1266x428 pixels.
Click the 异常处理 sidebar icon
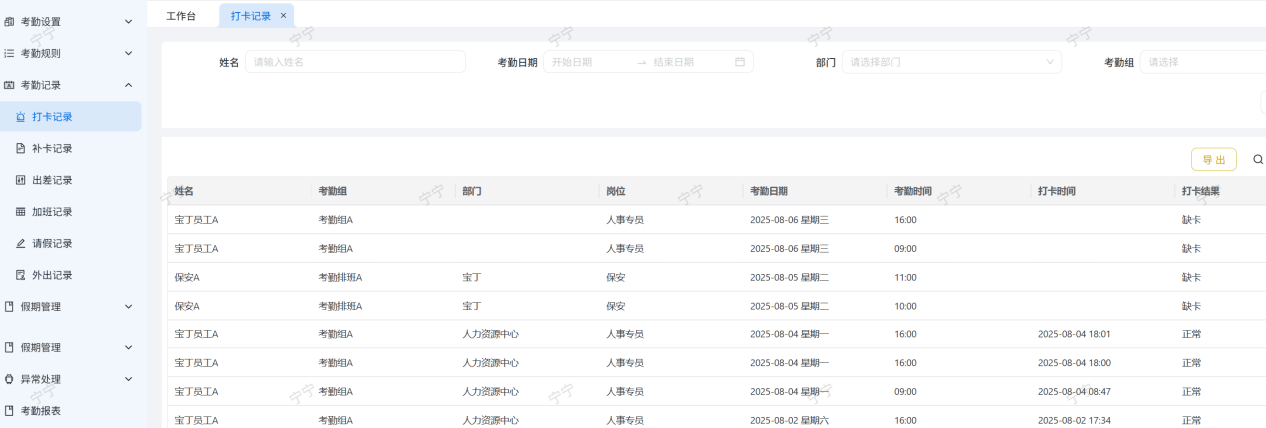tap(9, 379)
